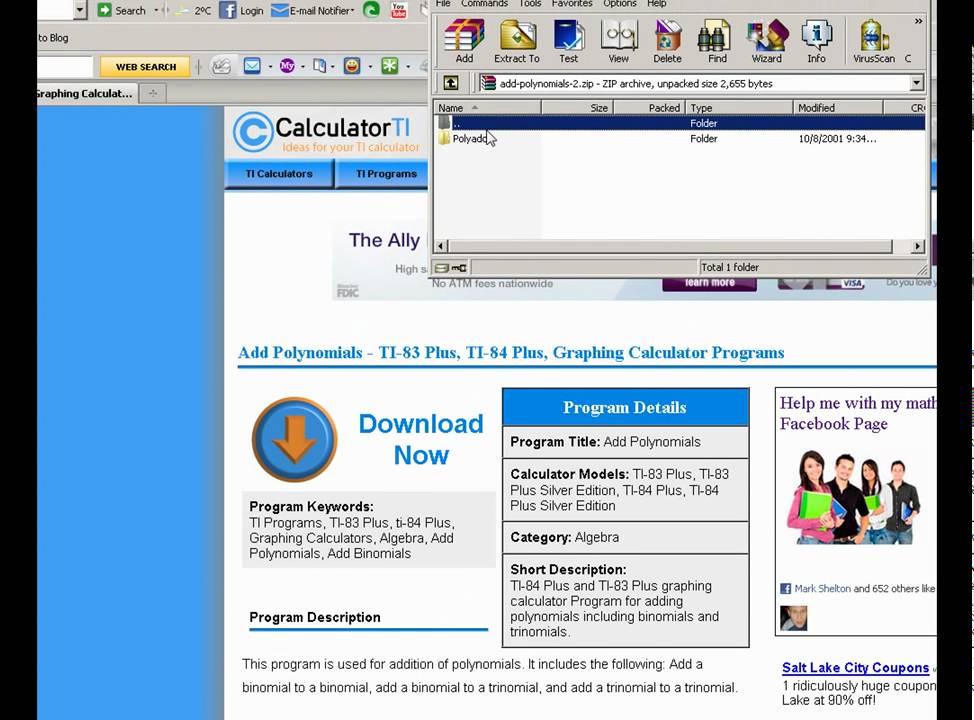Image resolution: width=974 pixels, height=720 pixels.
Task: Click the orange download arrow icon
Action: click(x=294, y=439)
